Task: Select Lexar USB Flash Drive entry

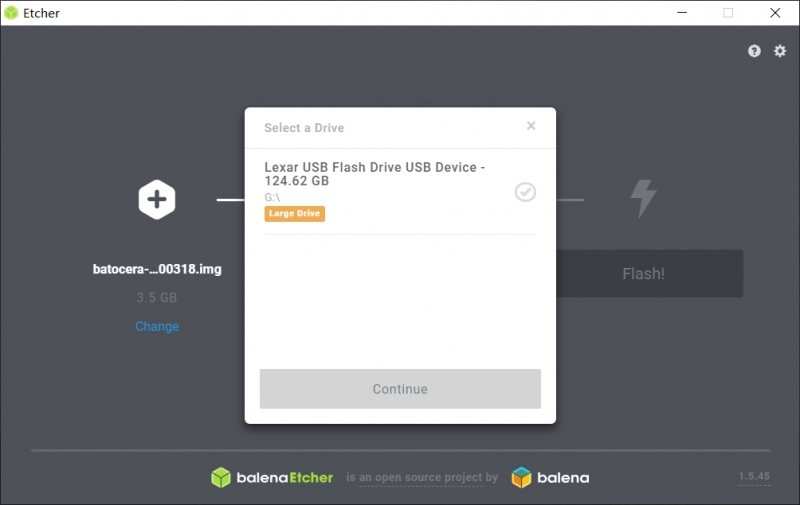Action: (x=400, y=192)
